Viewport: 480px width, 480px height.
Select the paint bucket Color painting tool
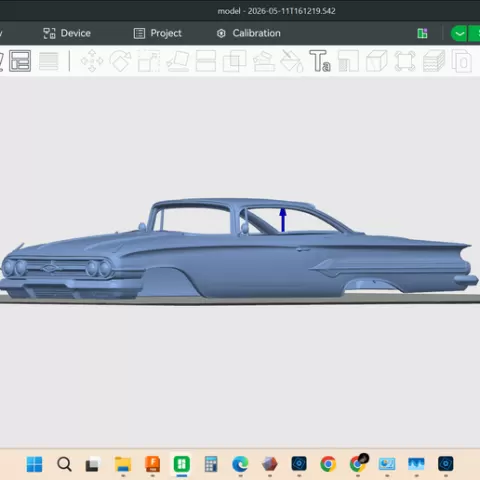[292, 61]
